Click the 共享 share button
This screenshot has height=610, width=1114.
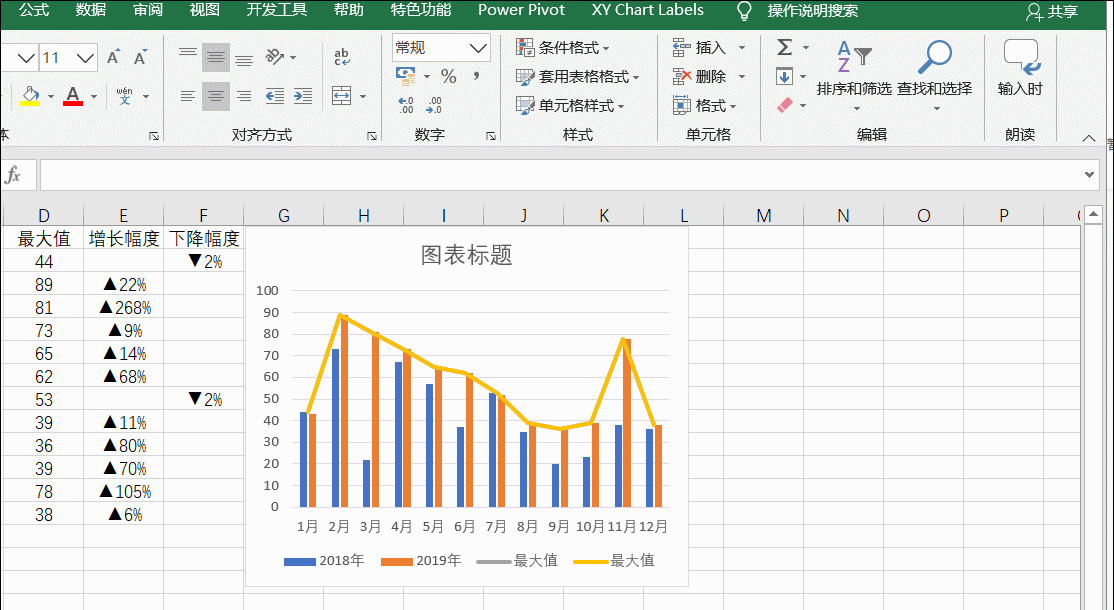1052,11
